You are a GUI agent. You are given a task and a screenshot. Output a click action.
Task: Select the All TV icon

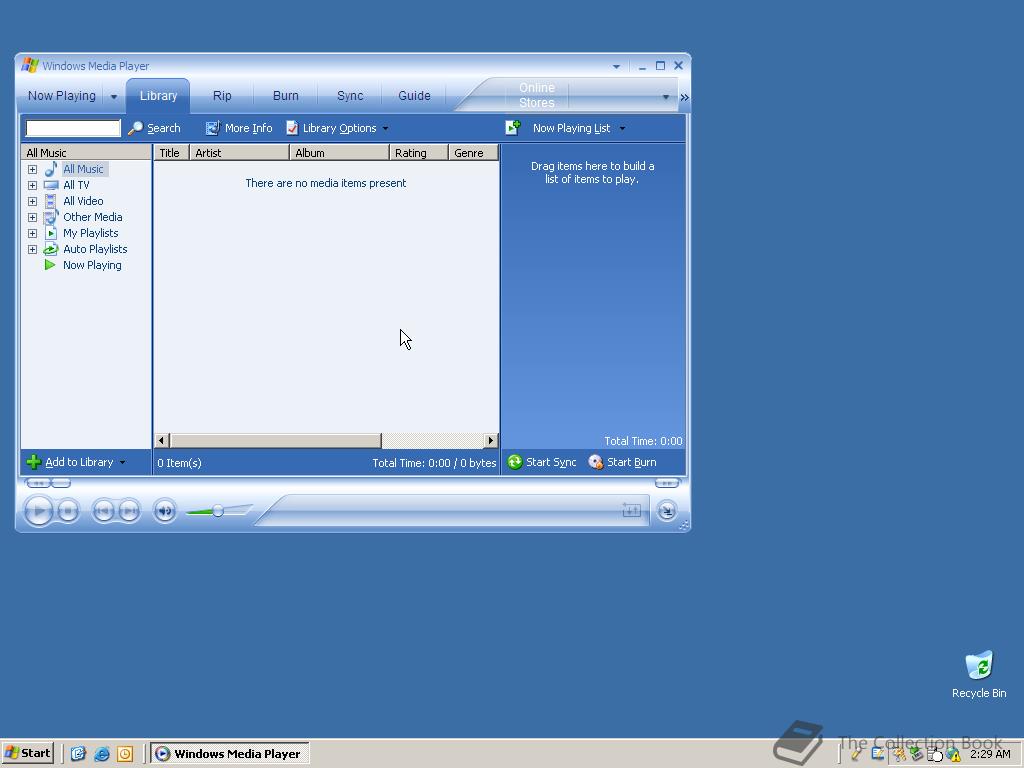pyautogui.click(x=51, y=185)
